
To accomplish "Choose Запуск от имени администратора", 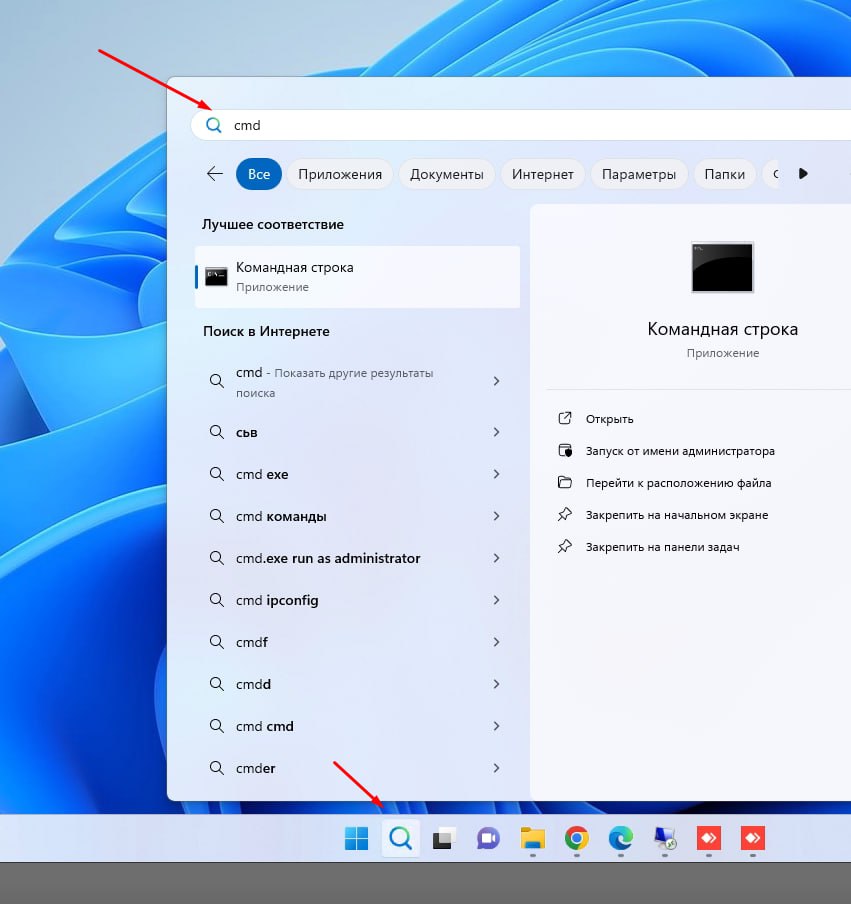I will pos(680,451).
